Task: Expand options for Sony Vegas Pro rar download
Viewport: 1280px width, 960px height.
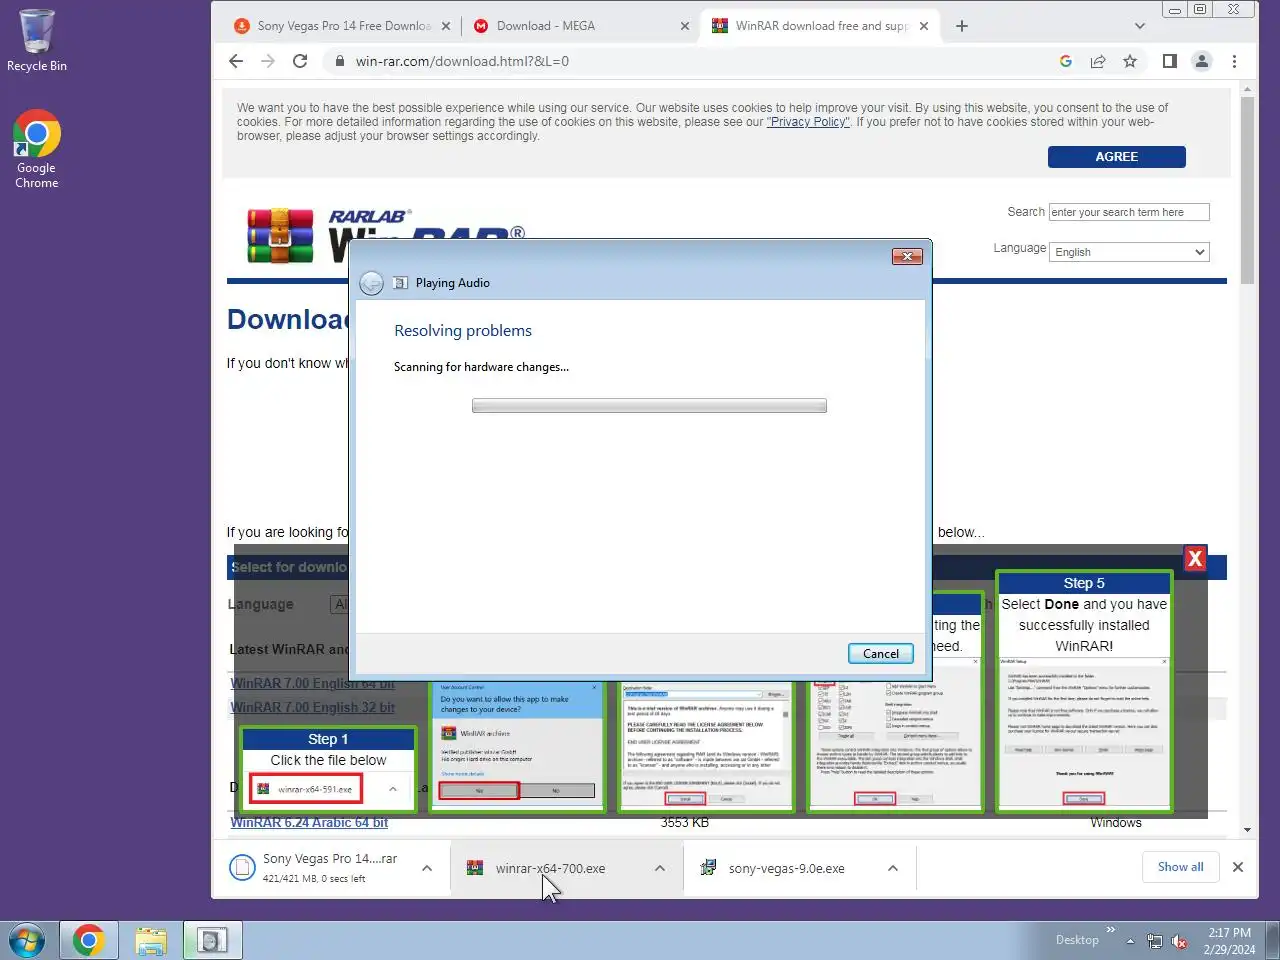Action: (x=427, y=868)
